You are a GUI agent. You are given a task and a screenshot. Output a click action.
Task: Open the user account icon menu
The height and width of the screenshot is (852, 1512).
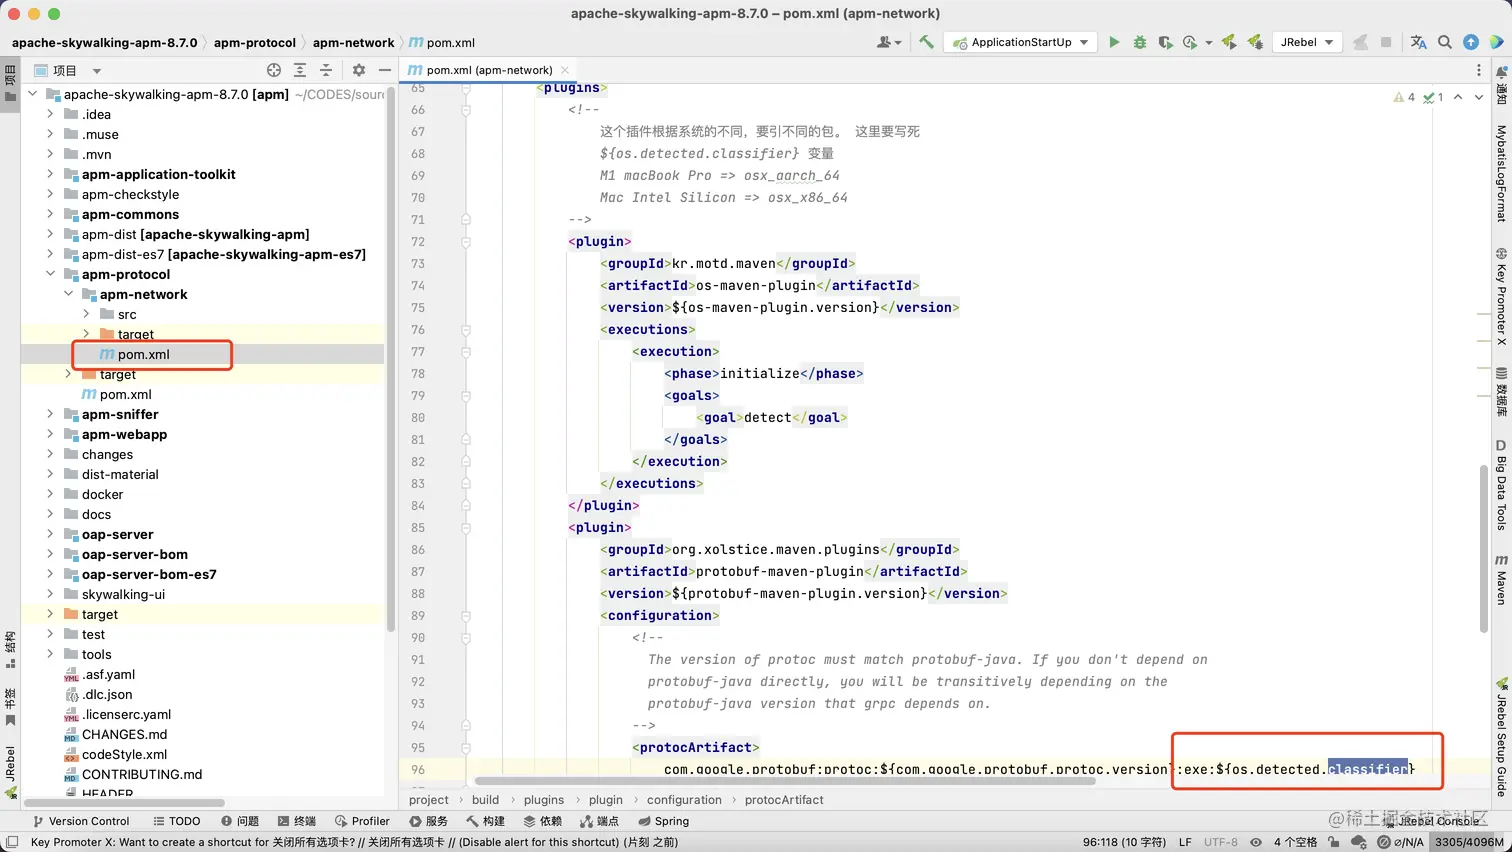[x=888, y=42]
